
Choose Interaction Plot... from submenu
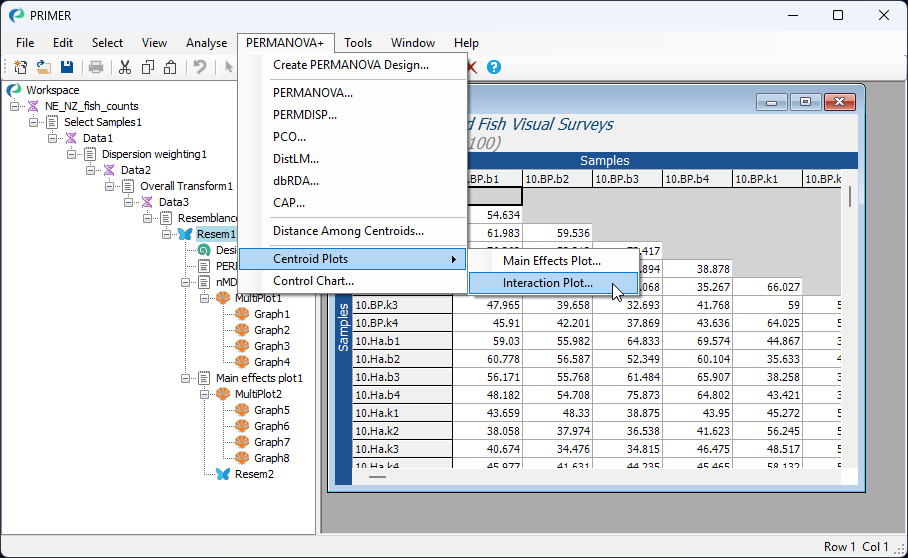coord(547,283)
